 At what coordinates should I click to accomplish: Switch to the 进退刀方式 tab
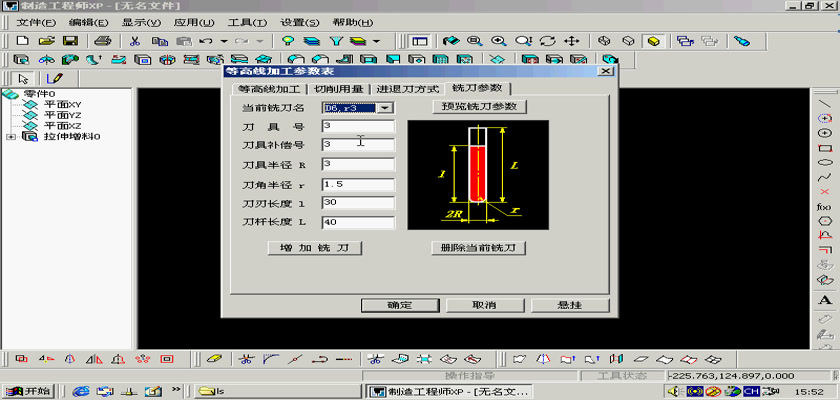408,89
